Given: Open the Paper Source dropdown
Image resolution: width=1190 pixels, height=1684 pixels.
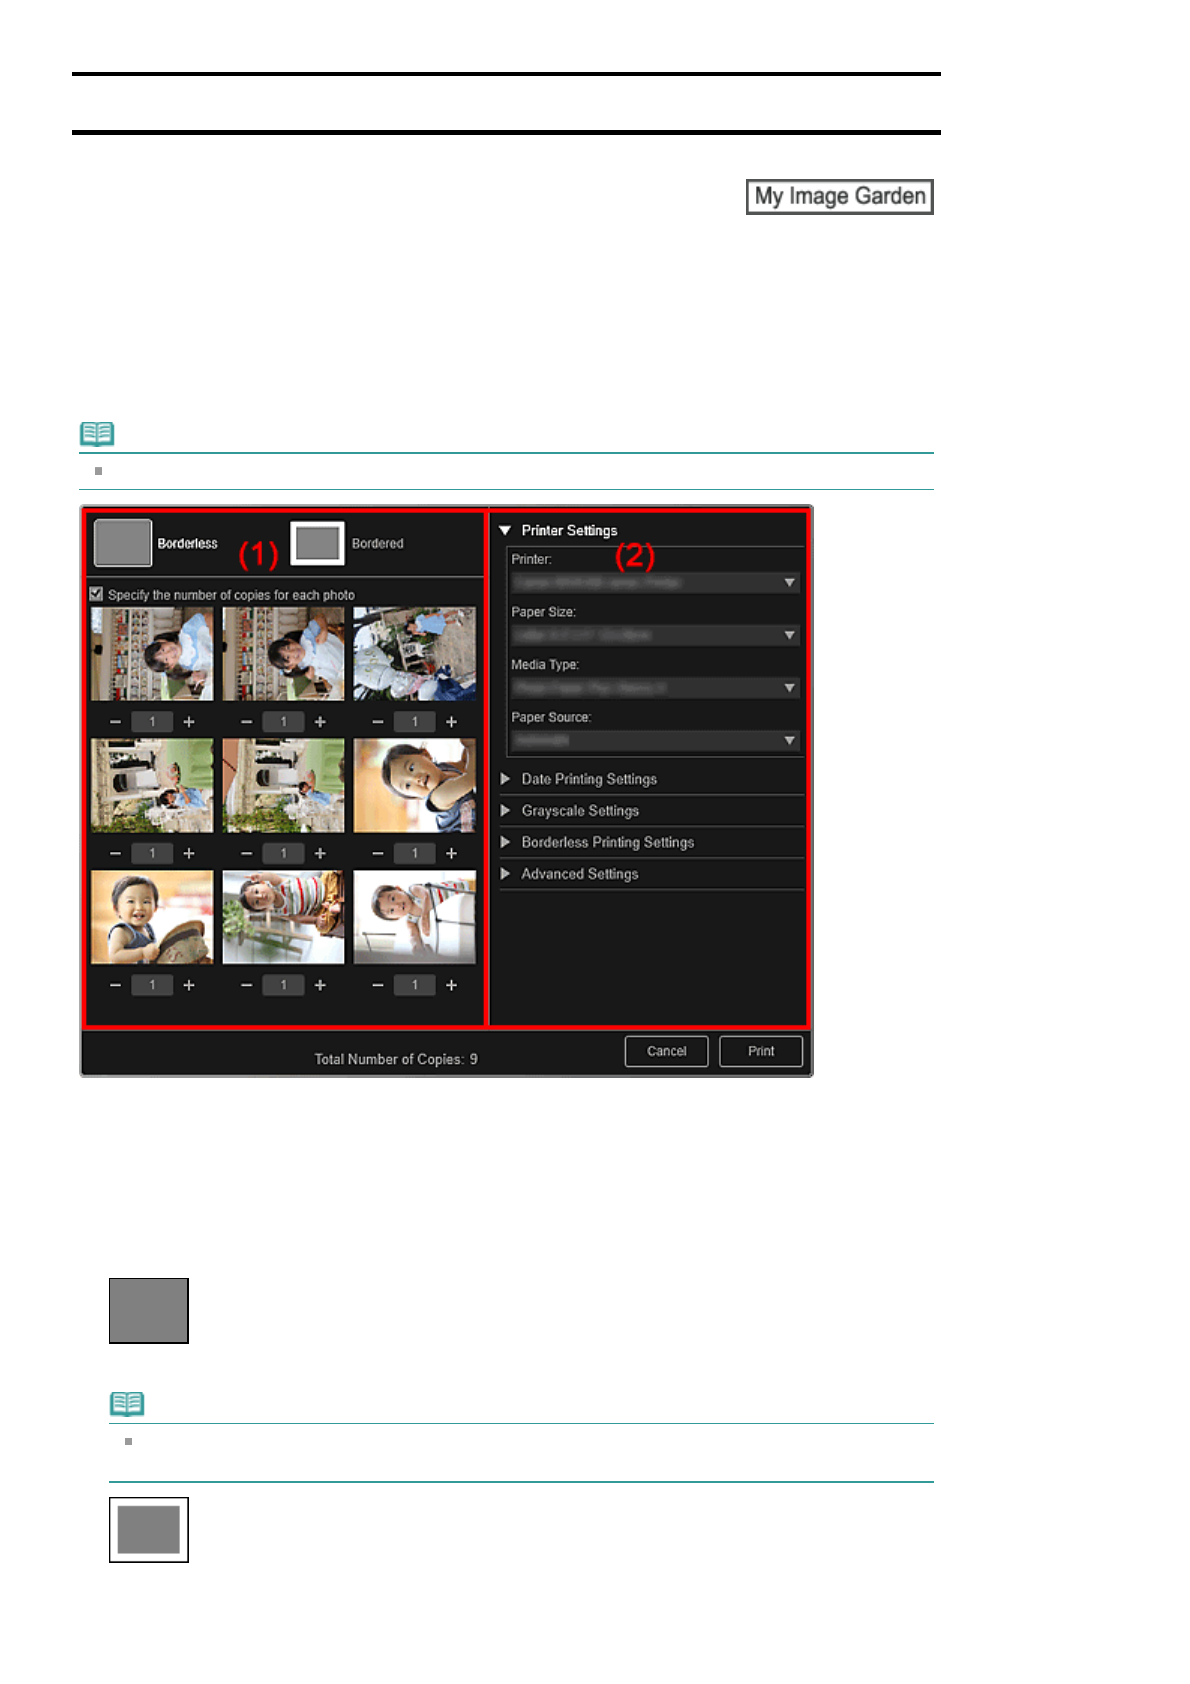Looking at the screenshot, I should click(x=655, y=741).
